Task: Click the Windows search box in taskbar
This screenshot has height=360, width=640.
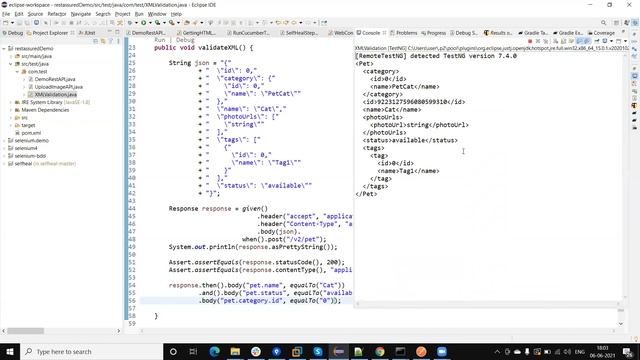Action: pos(91,352)
